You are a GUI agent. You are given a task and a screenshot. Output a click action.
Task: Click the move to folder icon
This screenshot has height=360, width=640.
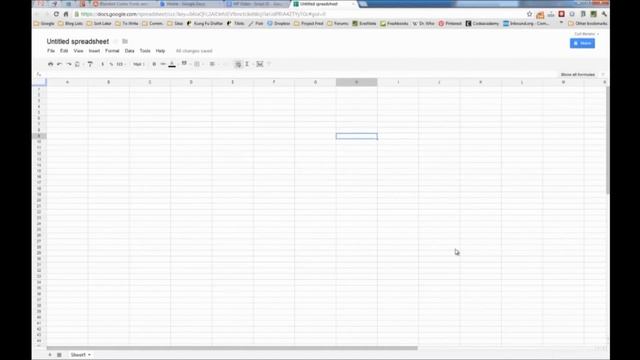tap(125, 42)
